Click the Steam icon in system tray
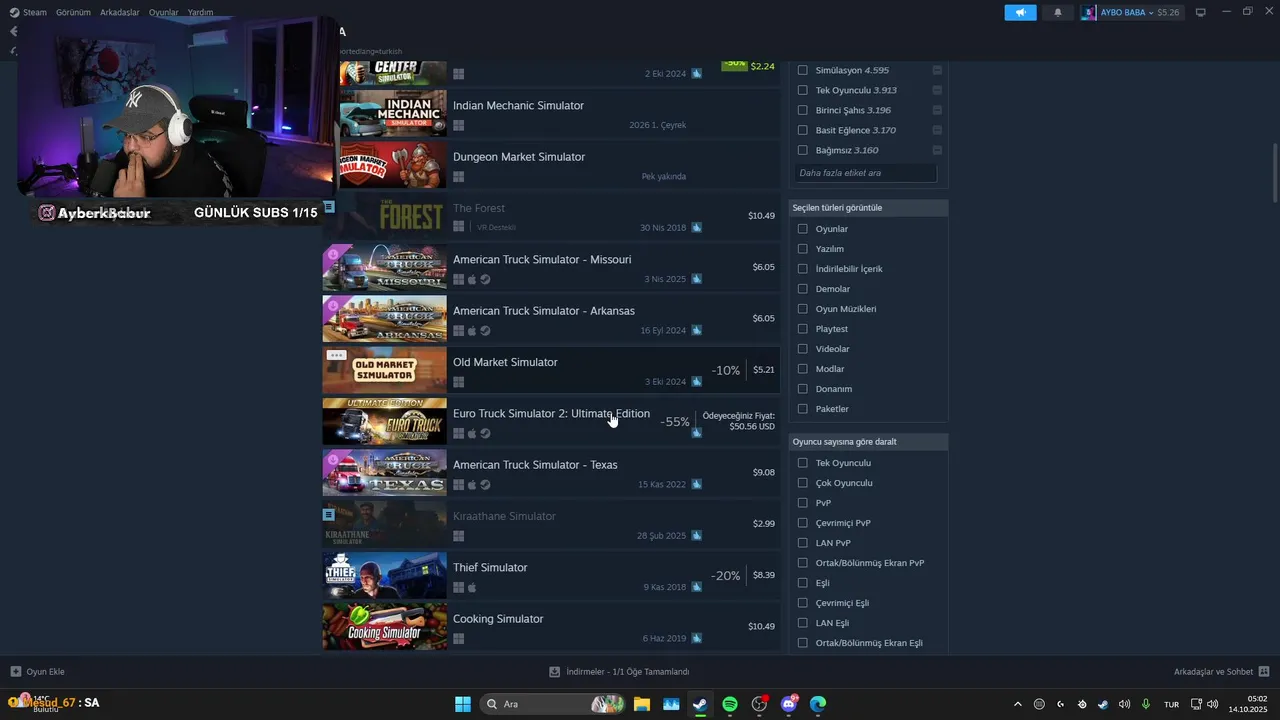This screenshot has width=1280, height=720. point(1103,704)
